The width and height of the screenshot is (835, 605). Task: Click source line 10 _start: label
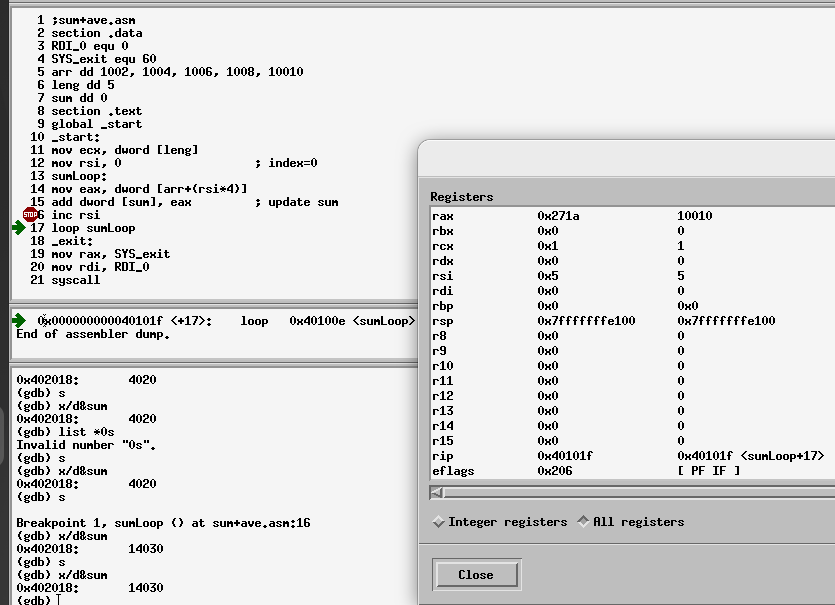point(76,137)
